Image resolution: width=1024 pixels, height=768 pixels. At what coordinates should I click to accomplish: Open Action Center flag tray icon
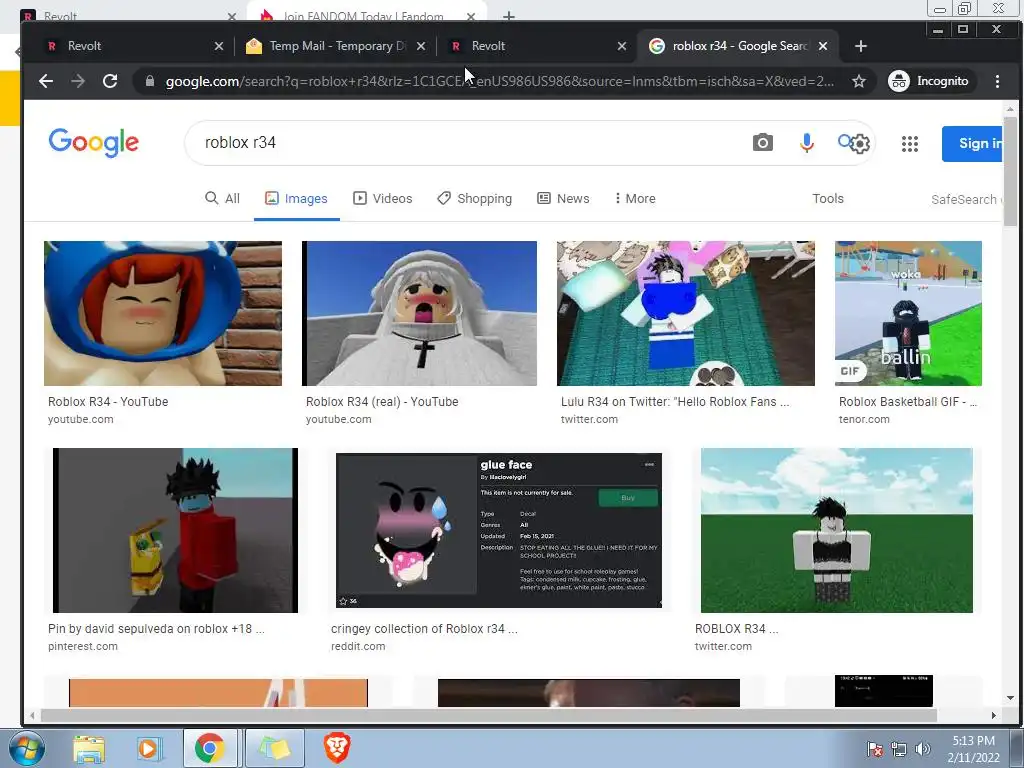click(x=874, y=749)
